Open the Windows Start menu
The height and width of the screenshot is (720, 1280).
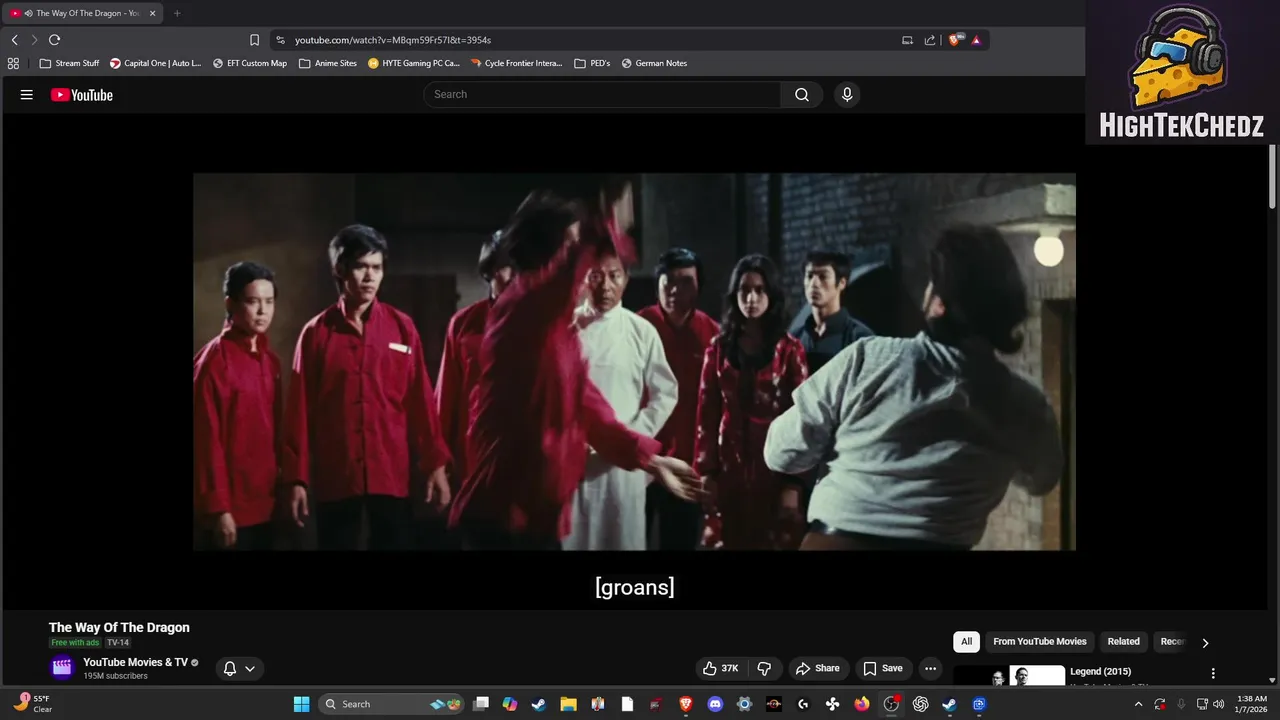[x=301, y=704]
